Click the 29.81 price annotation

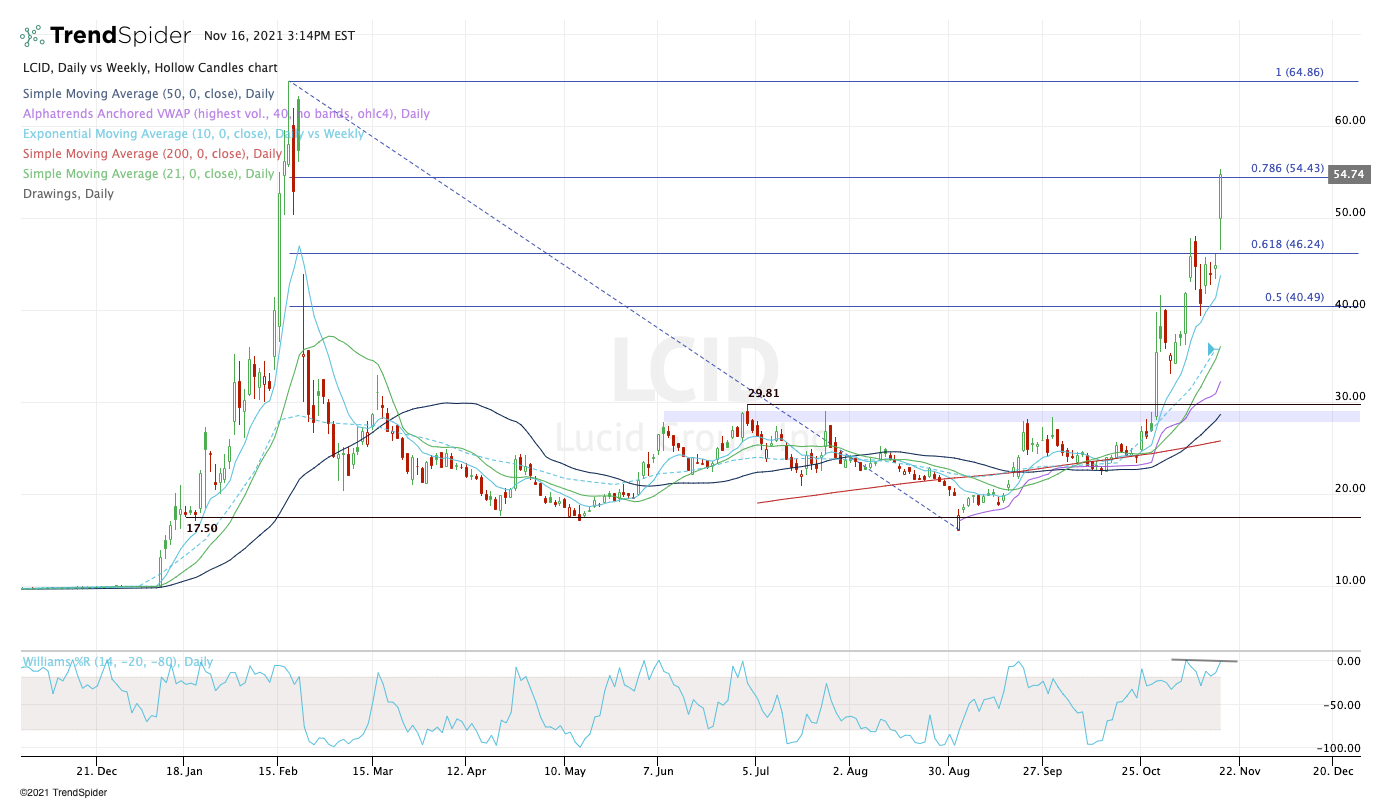[x=764, y=394]
